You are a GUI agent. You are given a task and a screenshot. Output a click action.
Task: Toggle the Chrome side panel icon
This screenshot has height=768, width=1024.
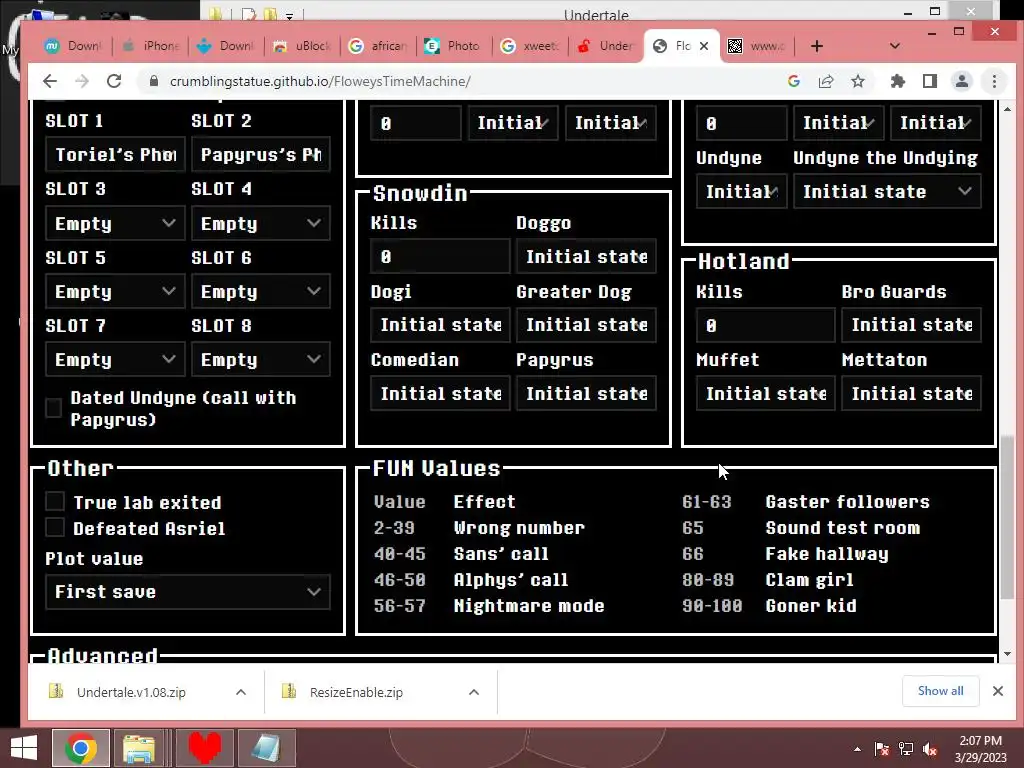[930, 81]
